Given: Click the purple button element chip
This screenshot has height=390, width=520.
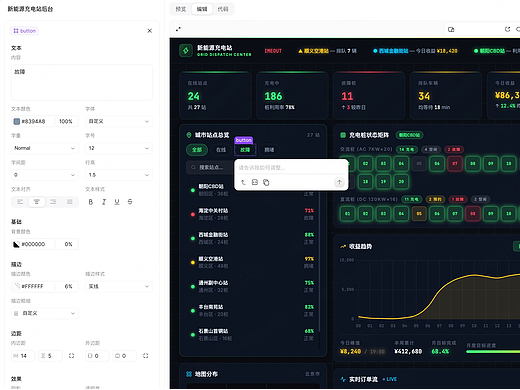Looking at the screenshot, I should tap(24, 31).
